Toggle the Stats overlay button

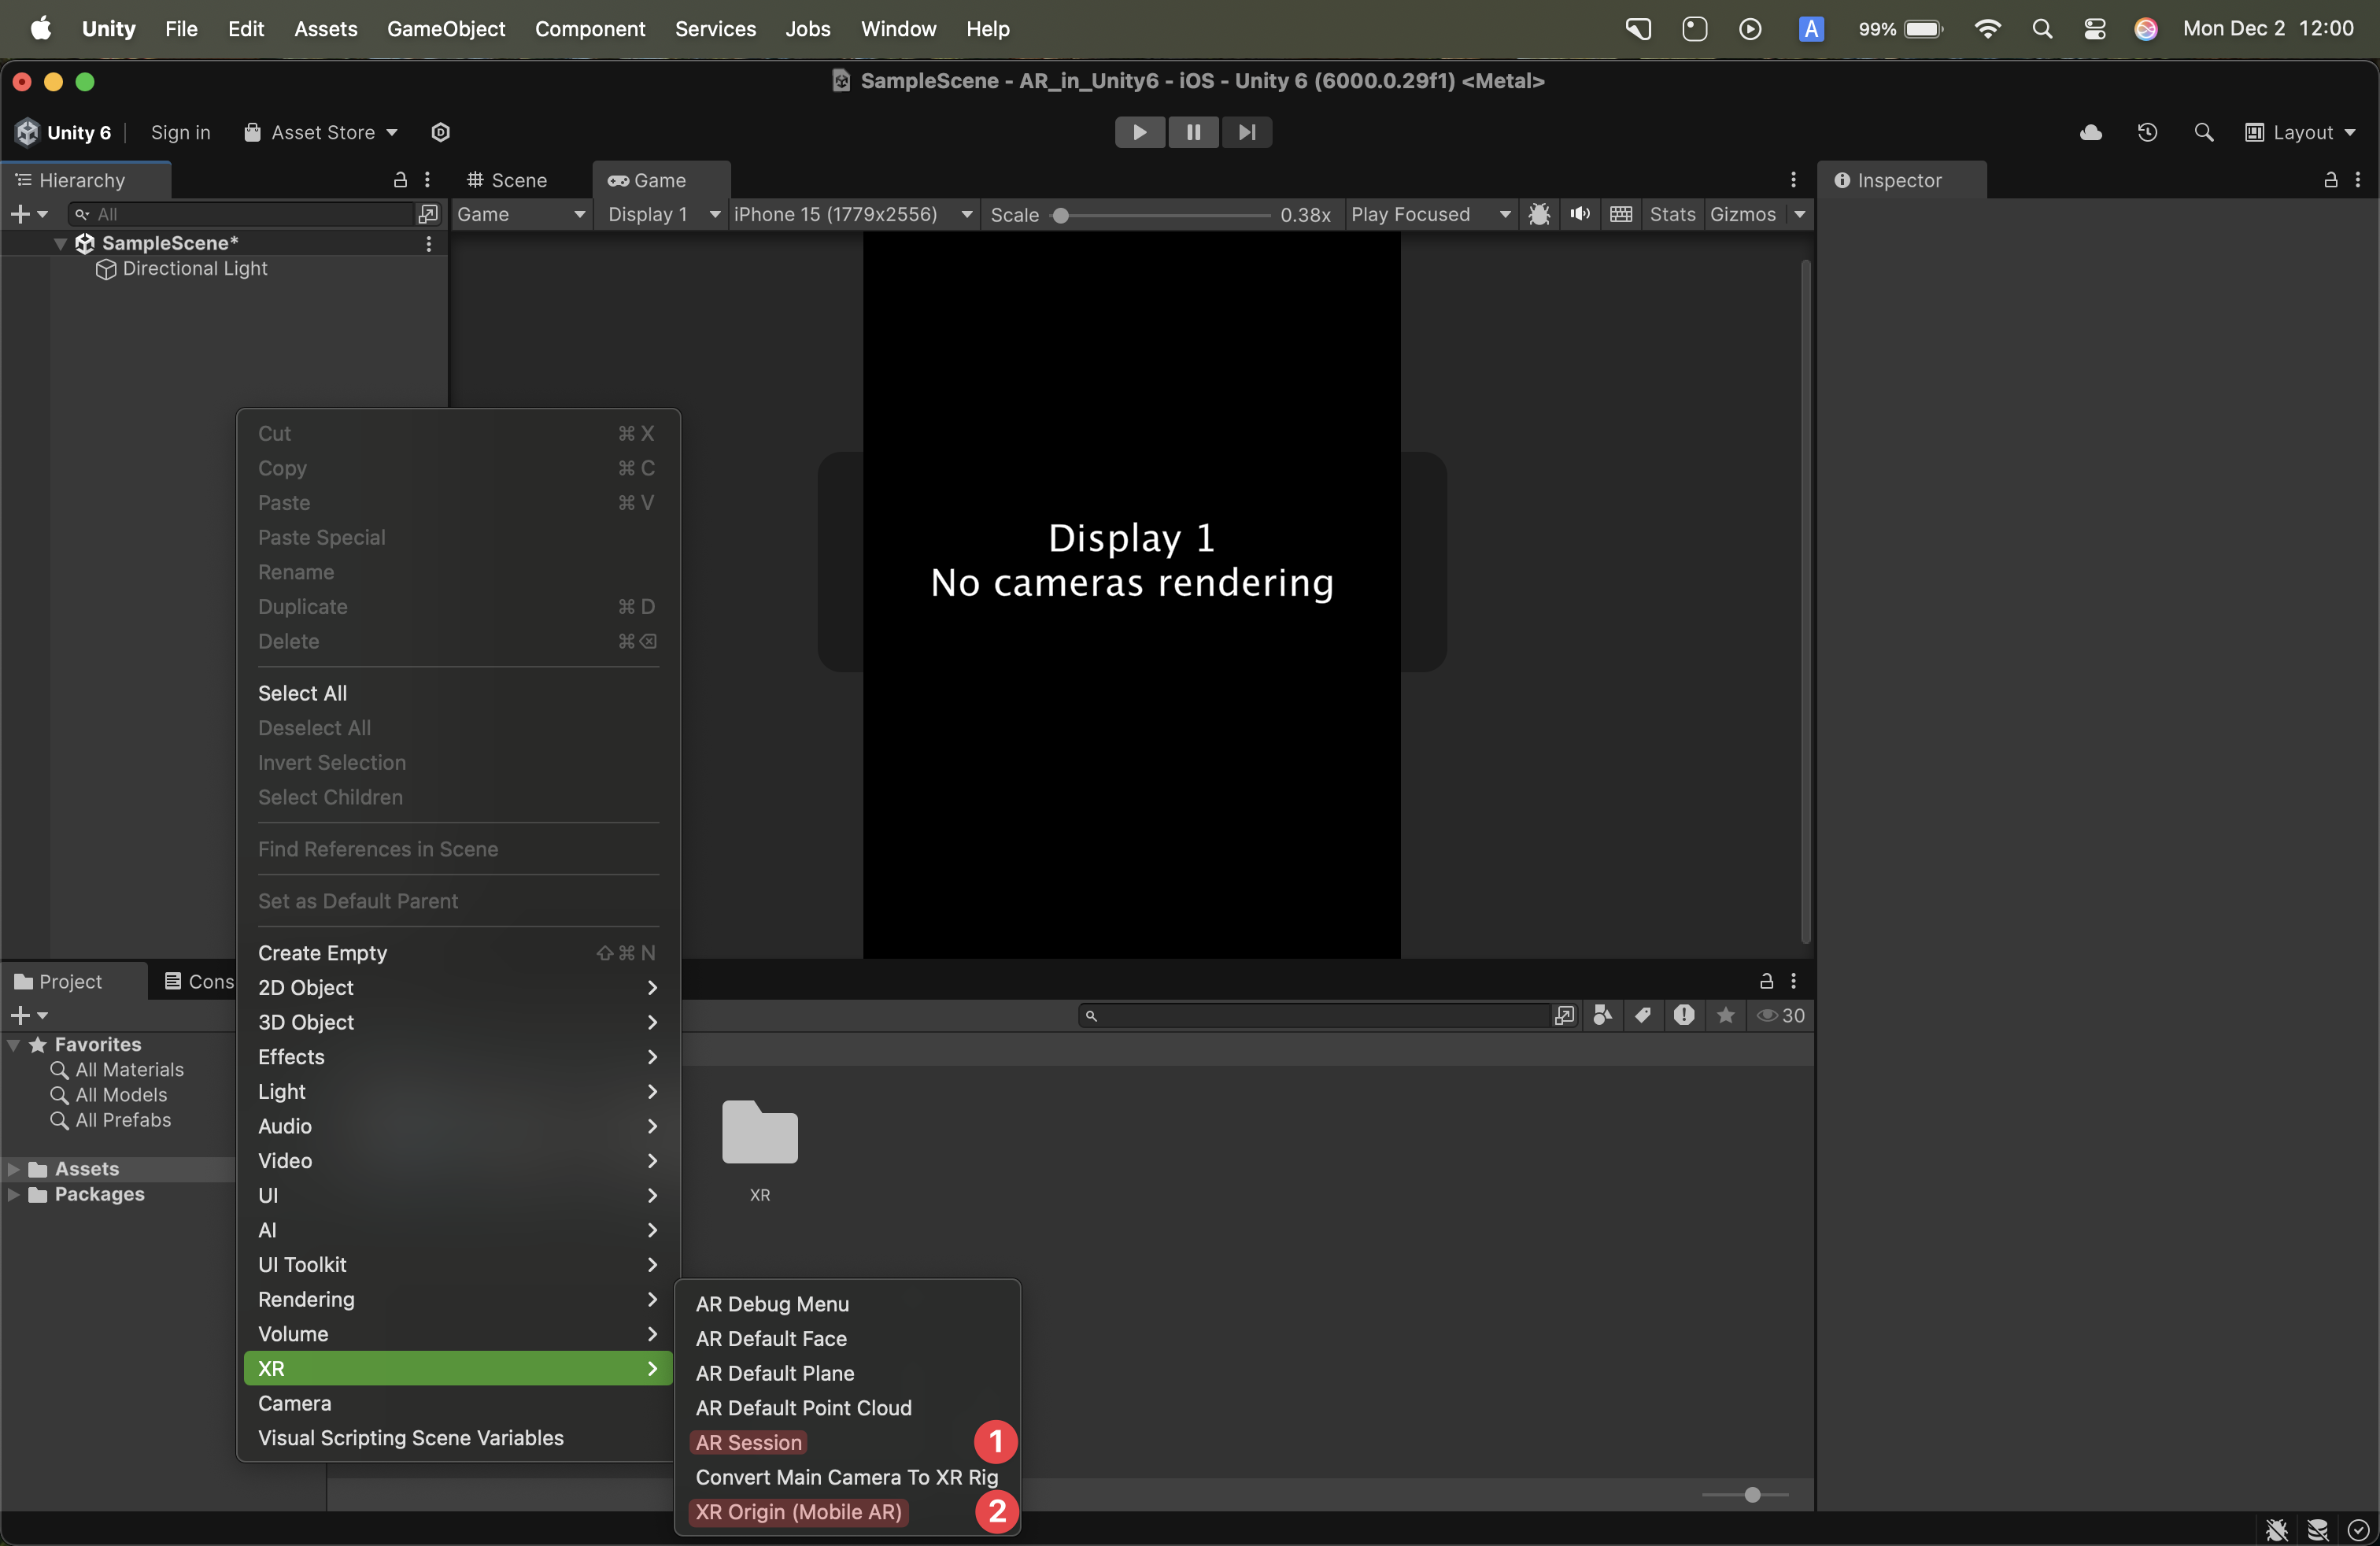point(1672,214)
